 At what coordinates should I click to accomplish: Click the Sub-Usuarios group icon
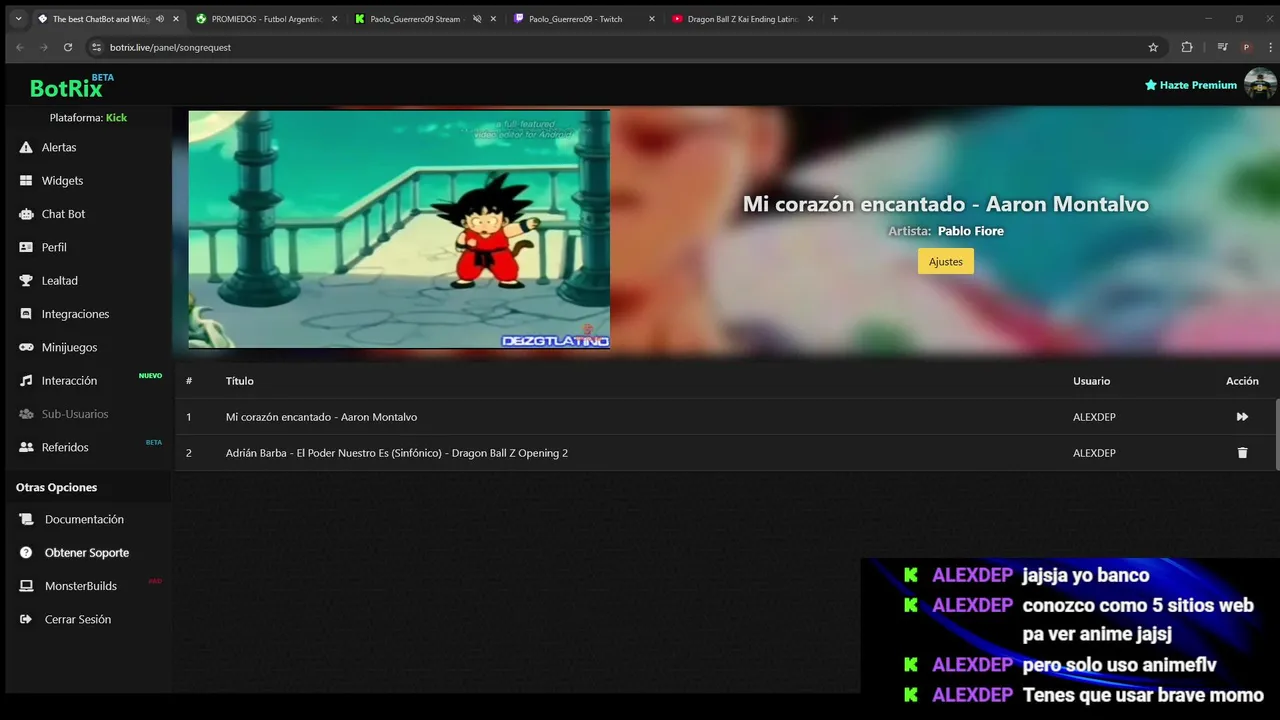point(26,414)
